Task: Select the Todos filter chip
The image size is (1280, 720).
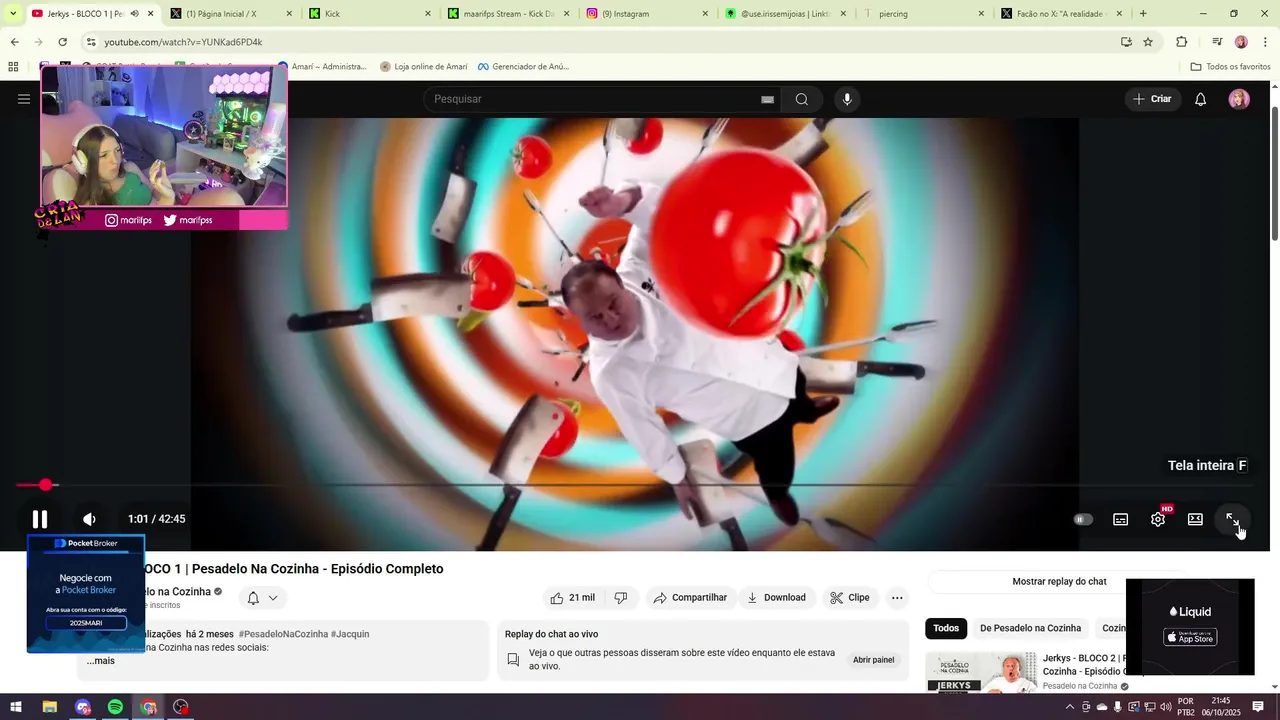Action: pyautogui.click(x=946, y=628)
